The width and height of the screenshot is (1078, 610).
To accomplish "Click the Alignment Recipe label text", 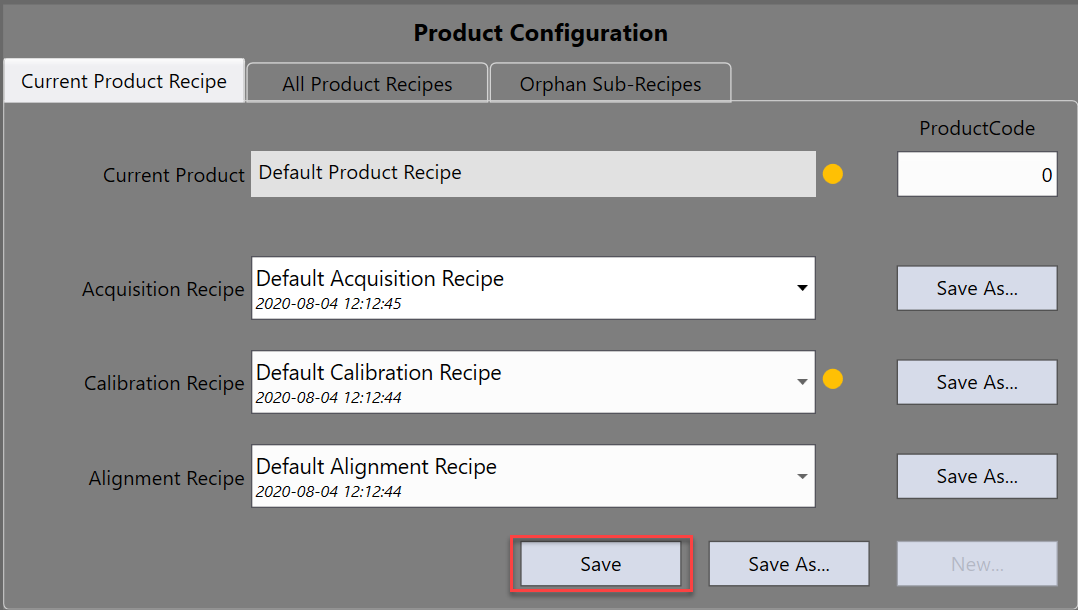I will (166, 479).
